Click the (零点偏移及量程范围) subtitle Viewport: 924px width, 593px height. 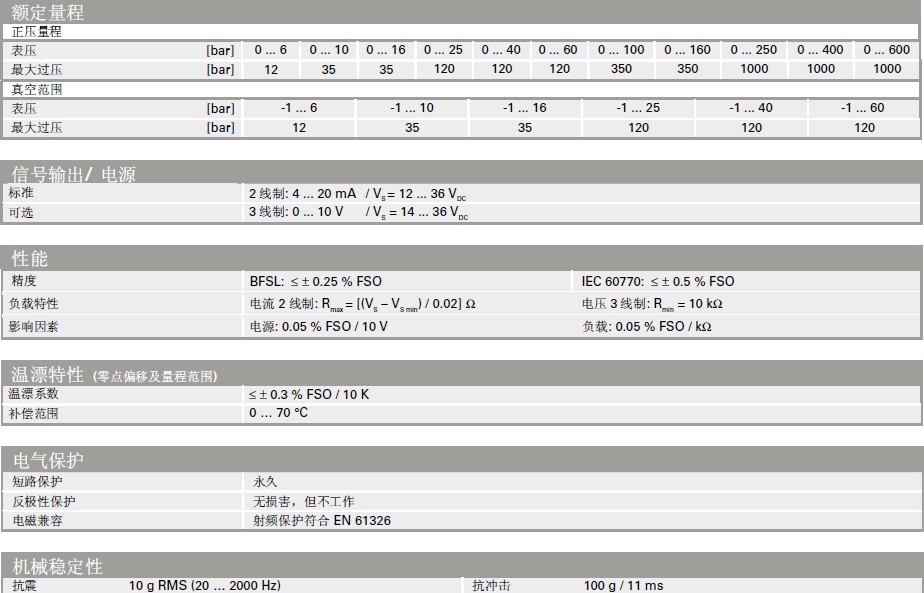pyautogui.click(x=155, y=376)
